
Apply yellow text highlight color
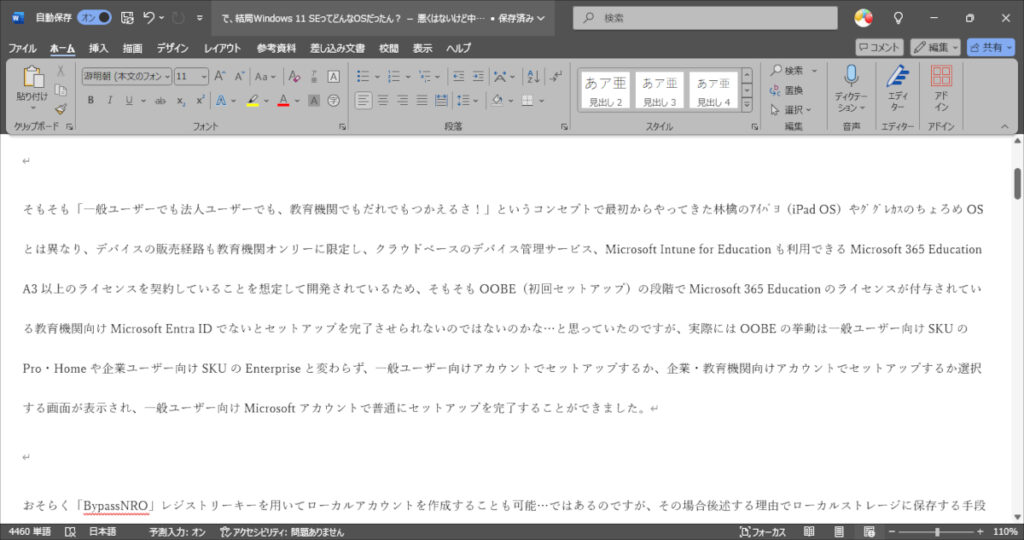(253, 101)
